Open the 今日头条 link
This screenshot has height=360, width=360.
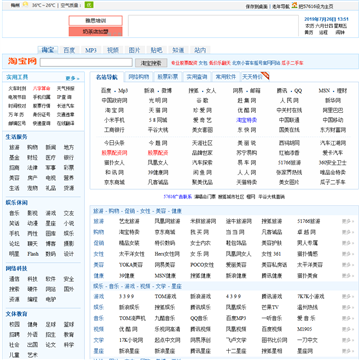(x=115, y=143)
